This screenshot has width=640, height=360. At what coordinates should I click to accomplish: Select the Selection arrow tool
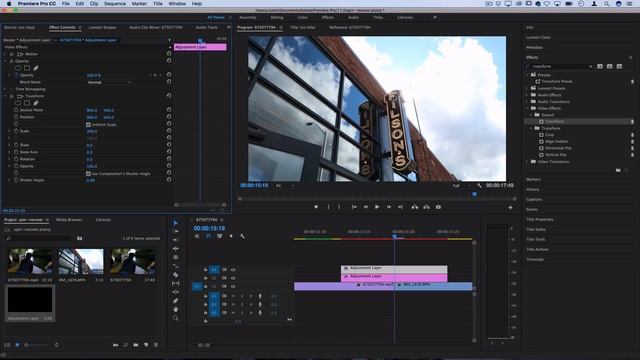click(x=176, y=223)
